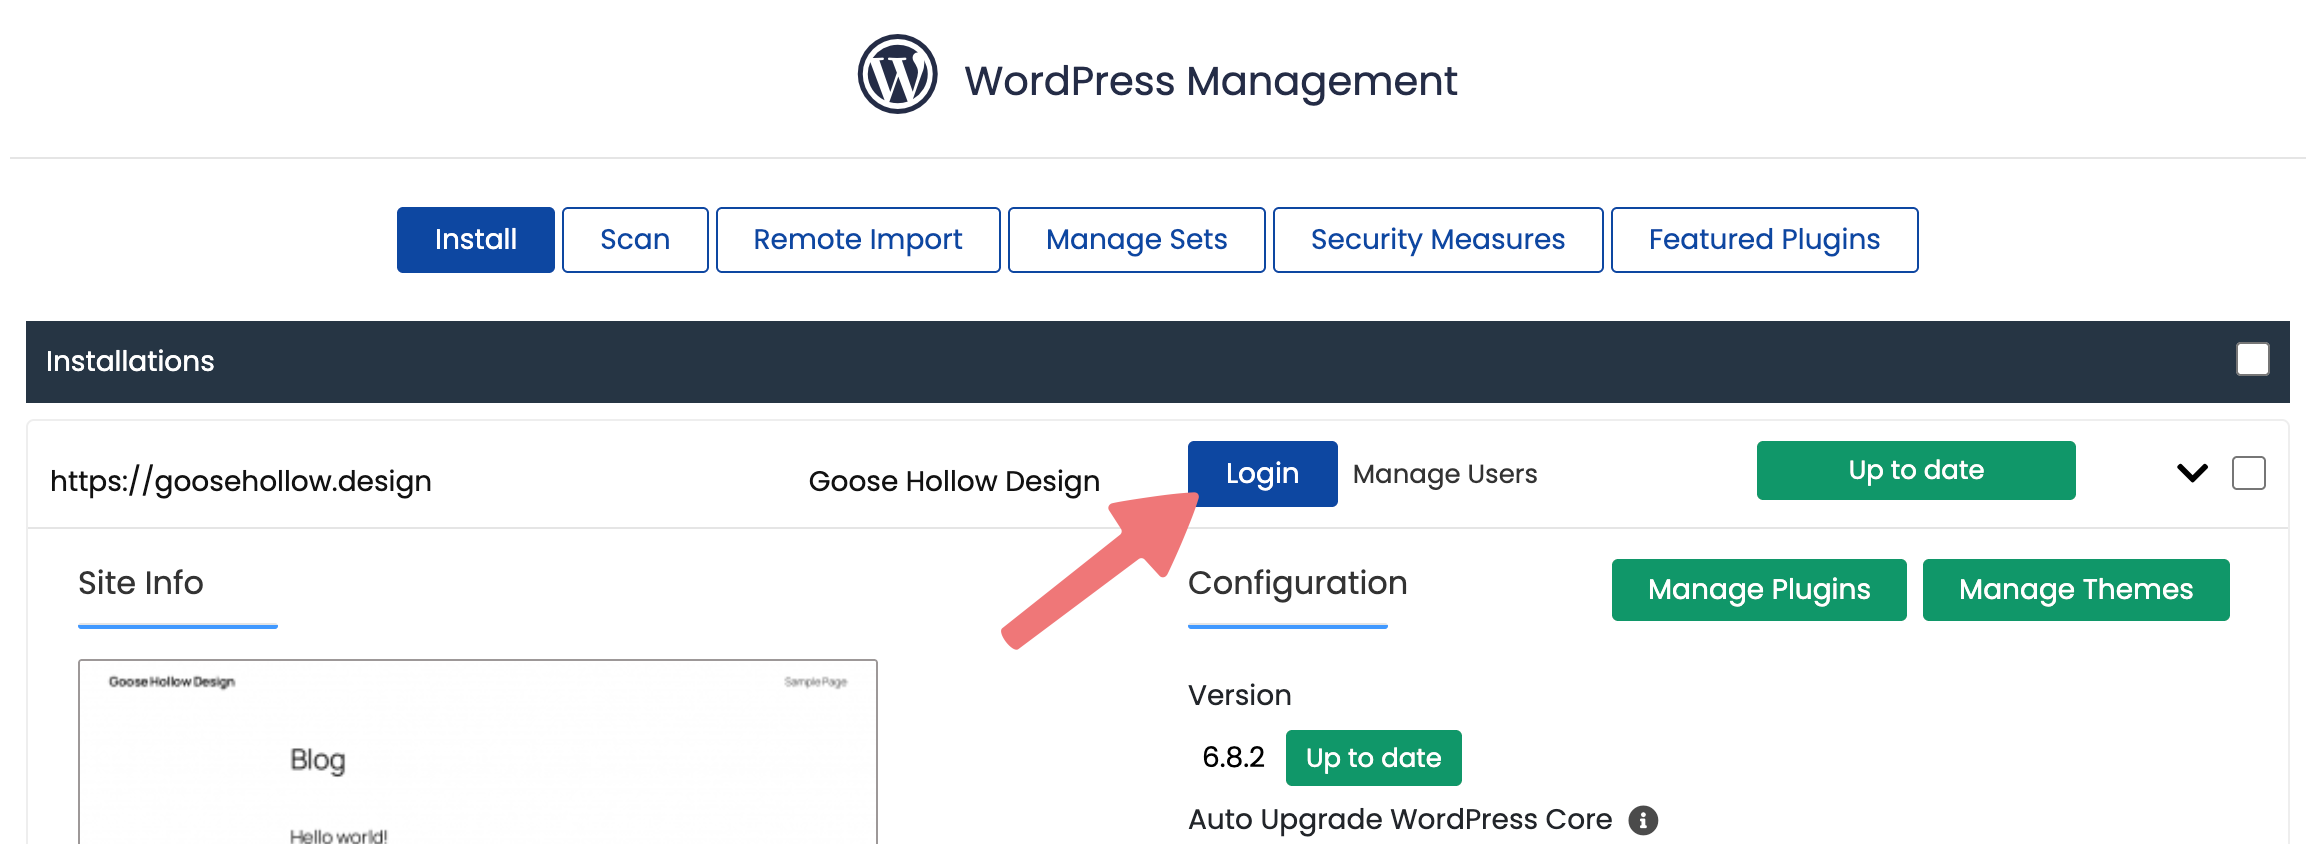Screen dimensions: 2316x844
Task: Open the Scan tab
Action: click(x=635, y=240)
